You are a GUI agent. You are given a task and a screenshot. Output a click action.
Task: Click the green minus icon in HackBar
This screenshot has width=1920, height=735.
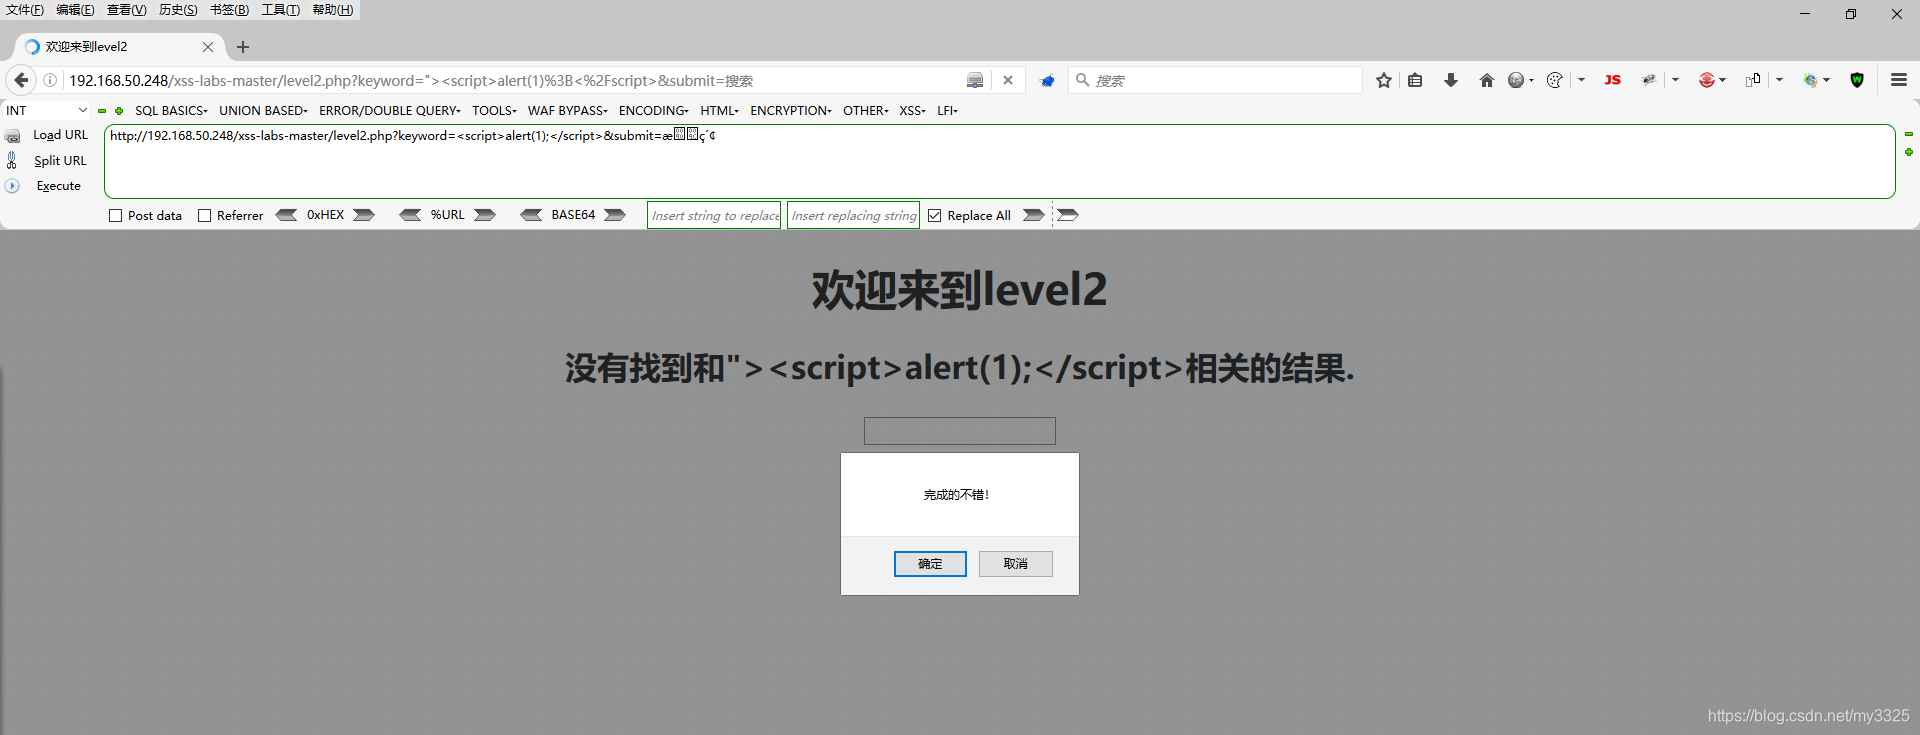102,111
